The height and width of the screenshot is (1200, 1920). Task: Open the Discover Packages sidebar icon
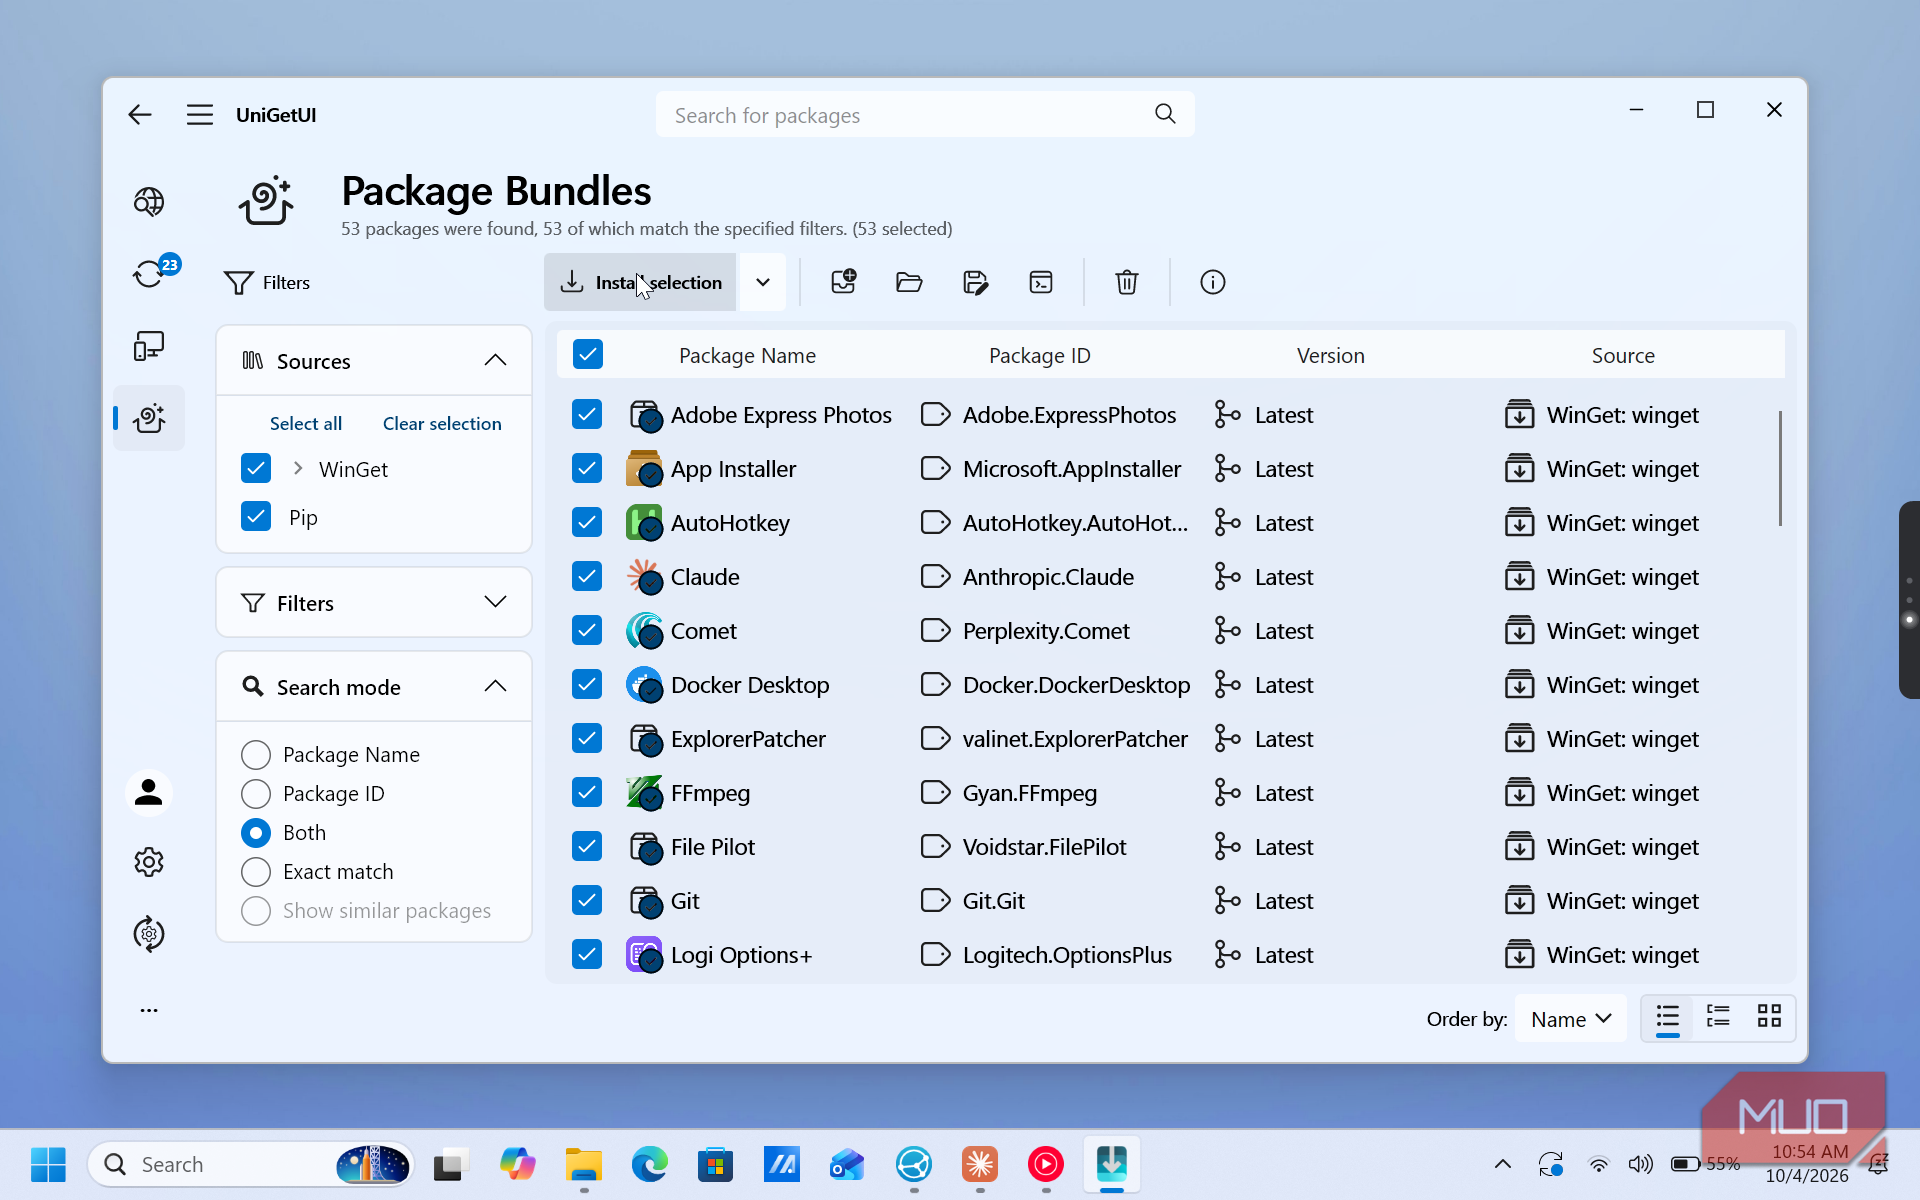[x=149, y=202]
